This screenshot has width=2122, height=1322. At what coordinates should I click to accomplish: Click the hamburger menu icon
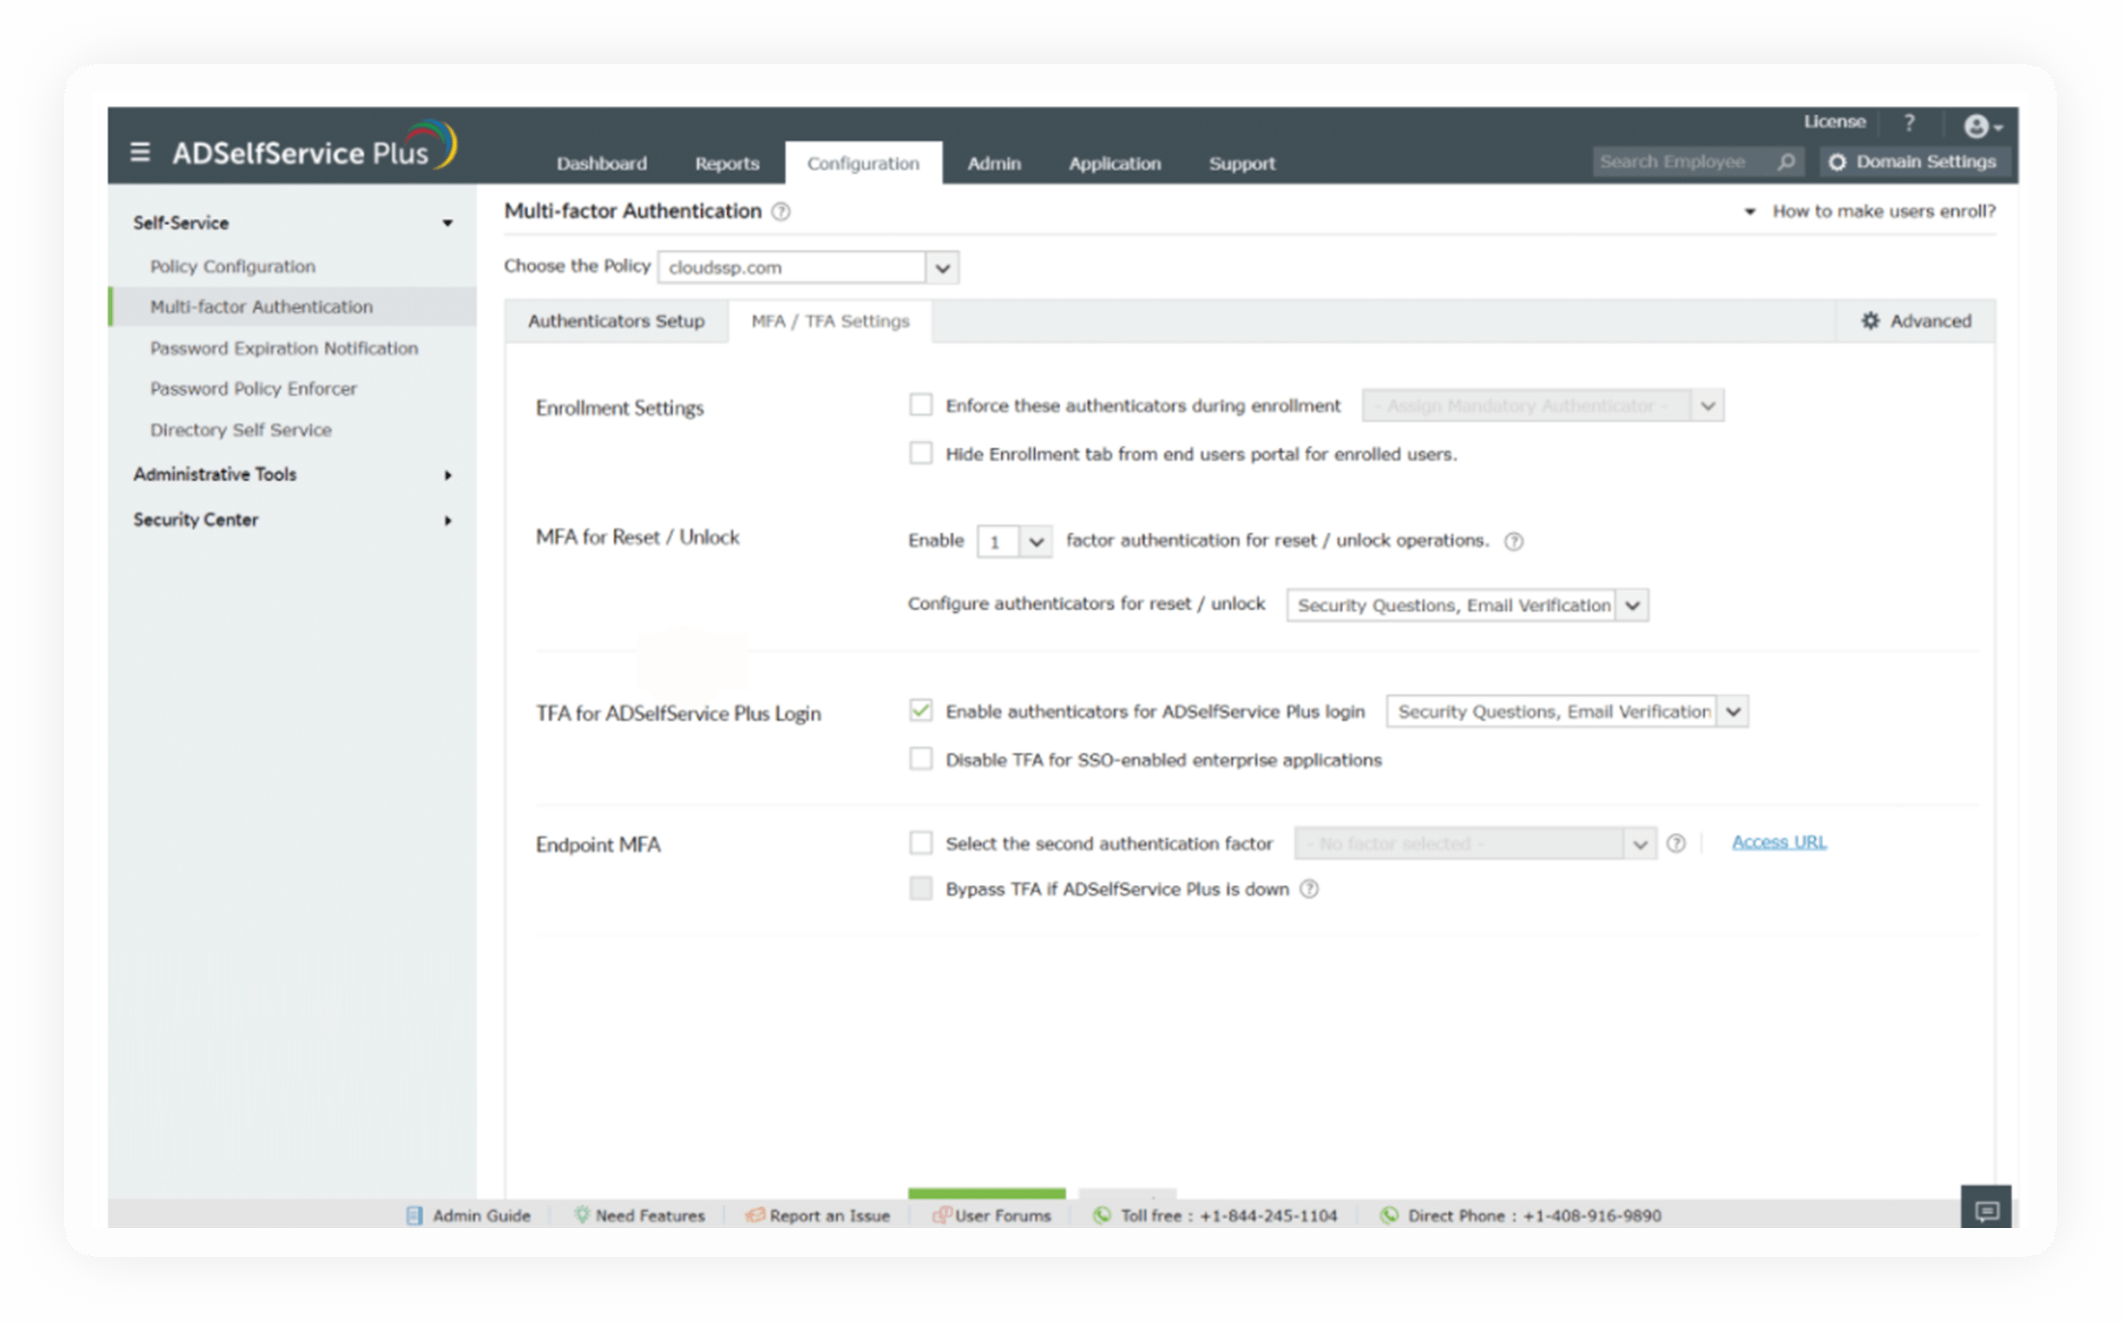tap(140, 152)
